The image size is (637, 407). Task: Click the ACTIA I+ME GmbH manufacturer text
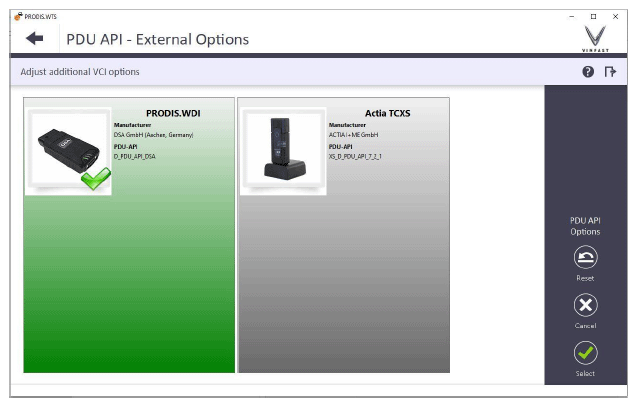pyautogui.click(x=354, y=134)
